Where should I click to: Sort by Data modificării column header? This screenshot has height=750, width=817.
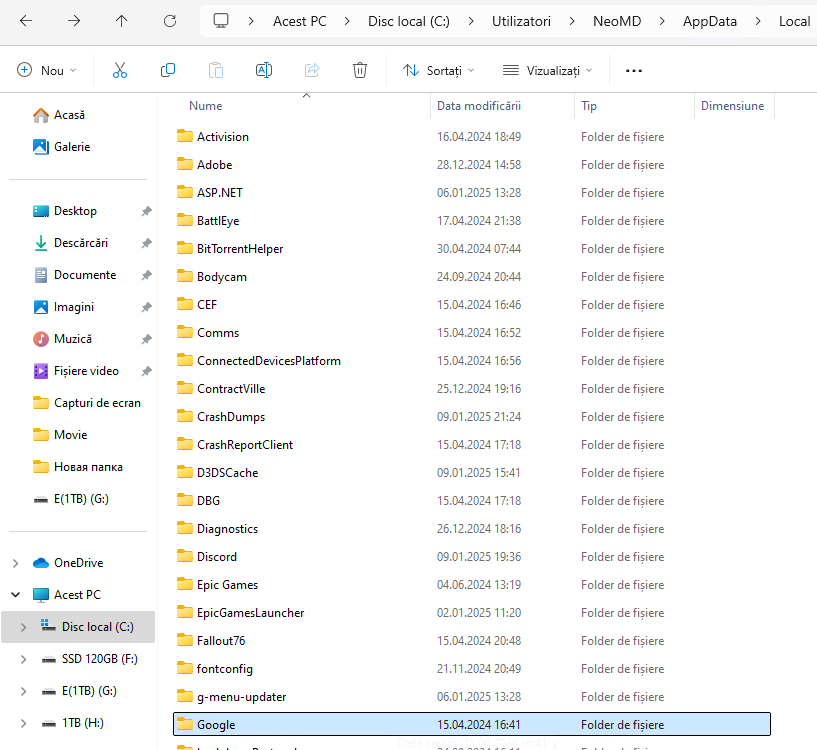tap(478, 106)
